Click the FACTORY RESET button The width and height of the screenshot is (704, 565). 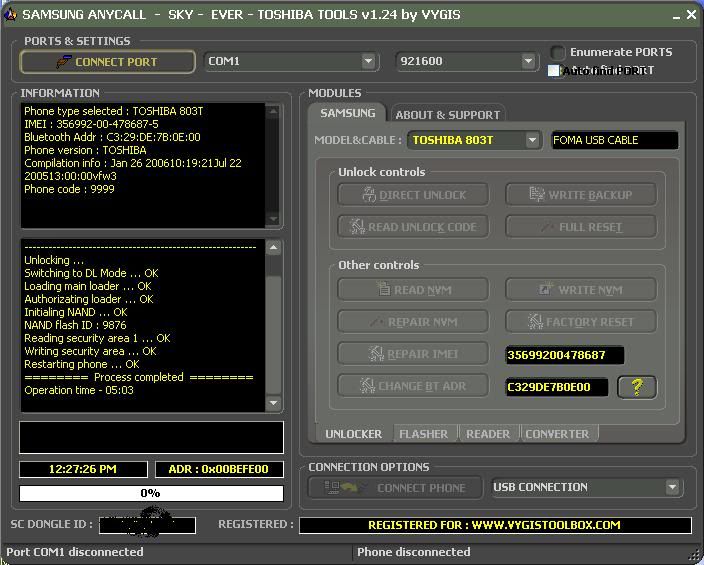[x=581, y=322]
